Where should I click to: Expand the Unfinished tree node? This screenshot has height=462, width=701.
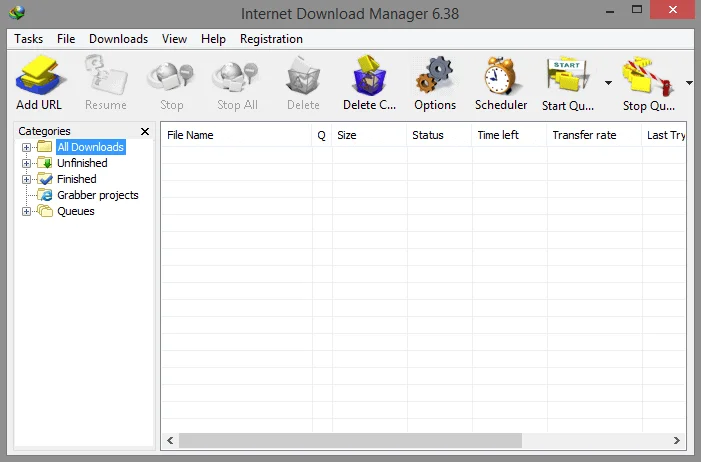pyautogui.click(x=27, y=163)
